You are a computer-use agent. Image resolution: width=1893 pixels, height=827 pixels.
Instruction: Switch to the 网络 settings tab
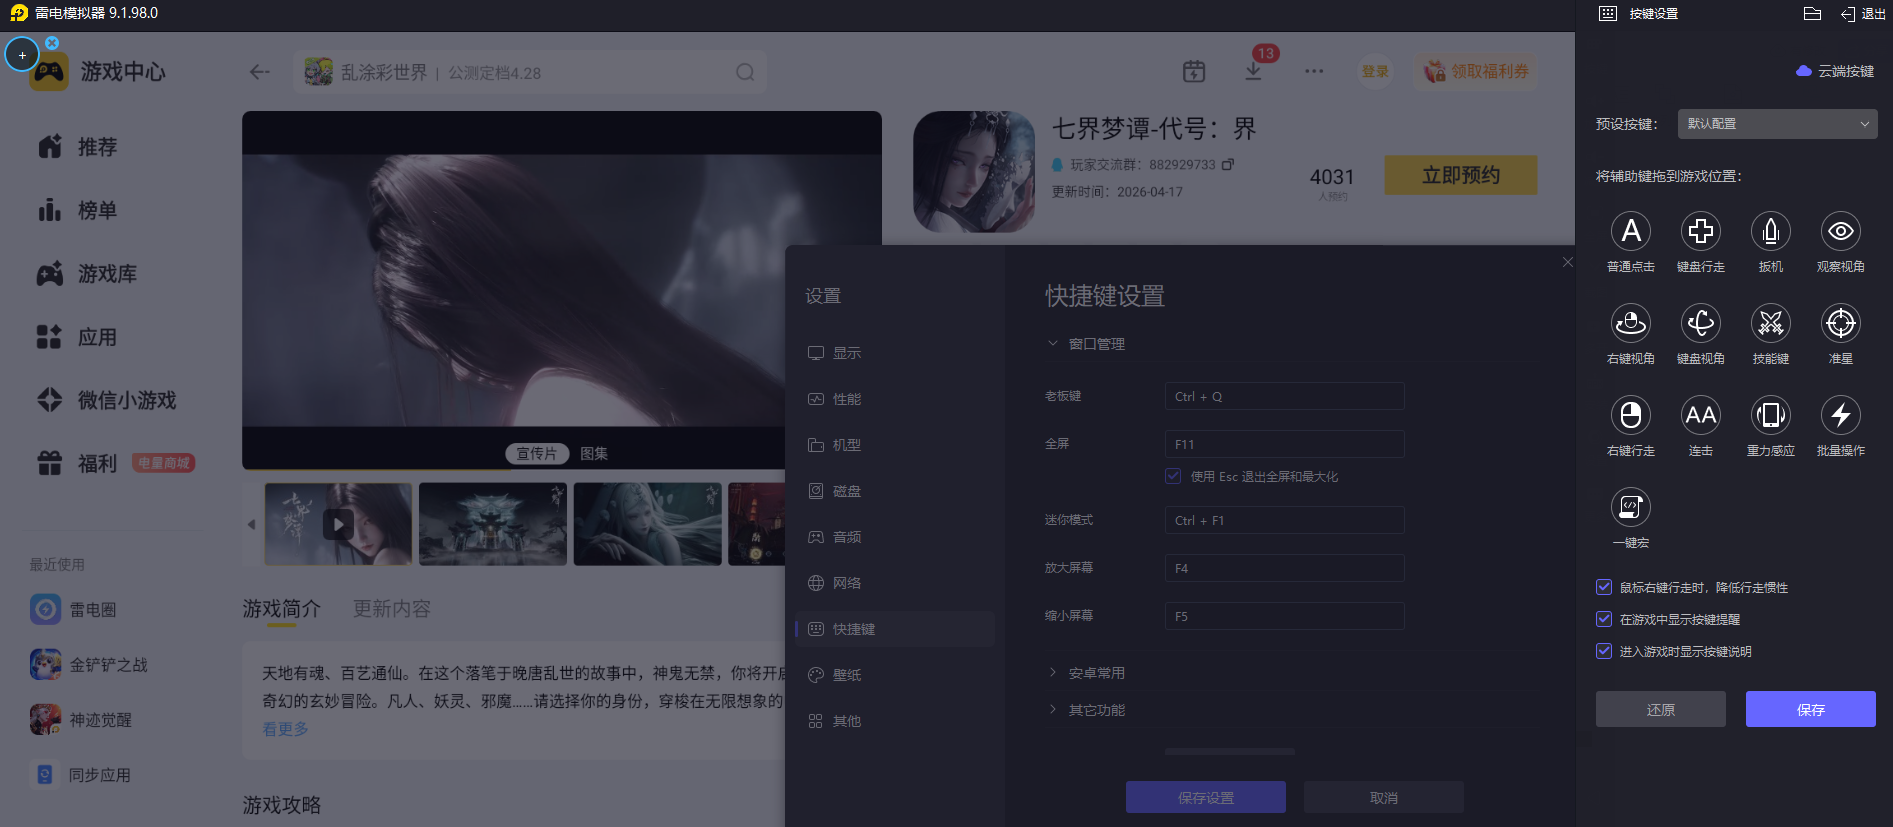[x=846, y=583]
